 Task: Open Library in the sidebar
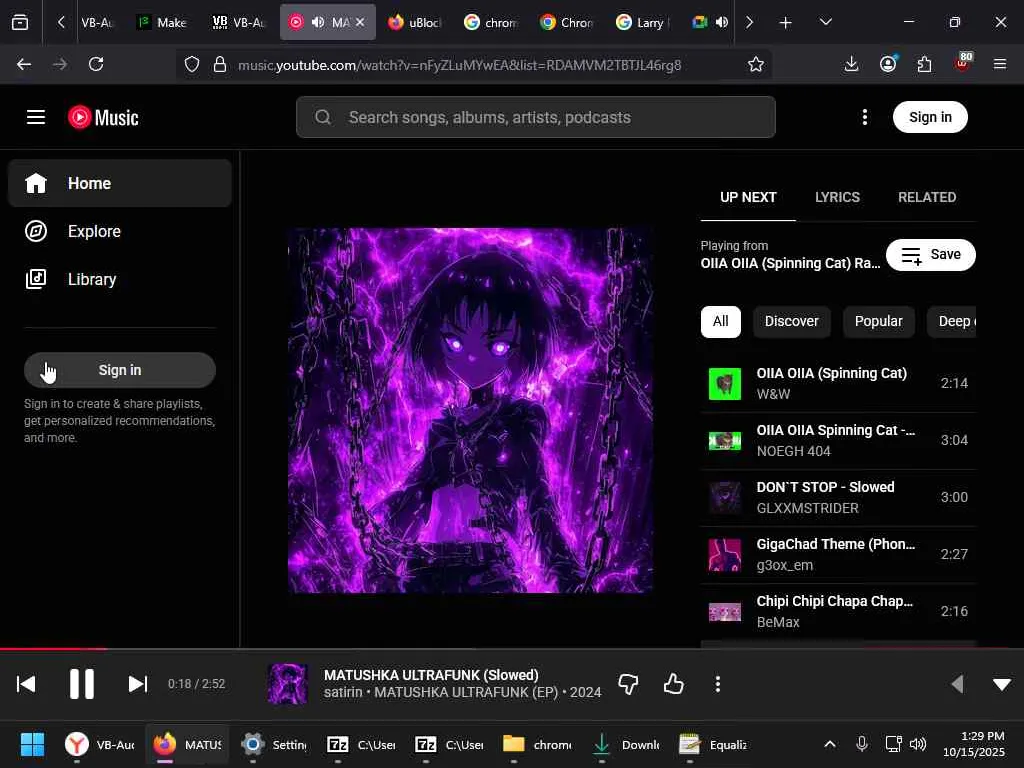pos(120,280)
